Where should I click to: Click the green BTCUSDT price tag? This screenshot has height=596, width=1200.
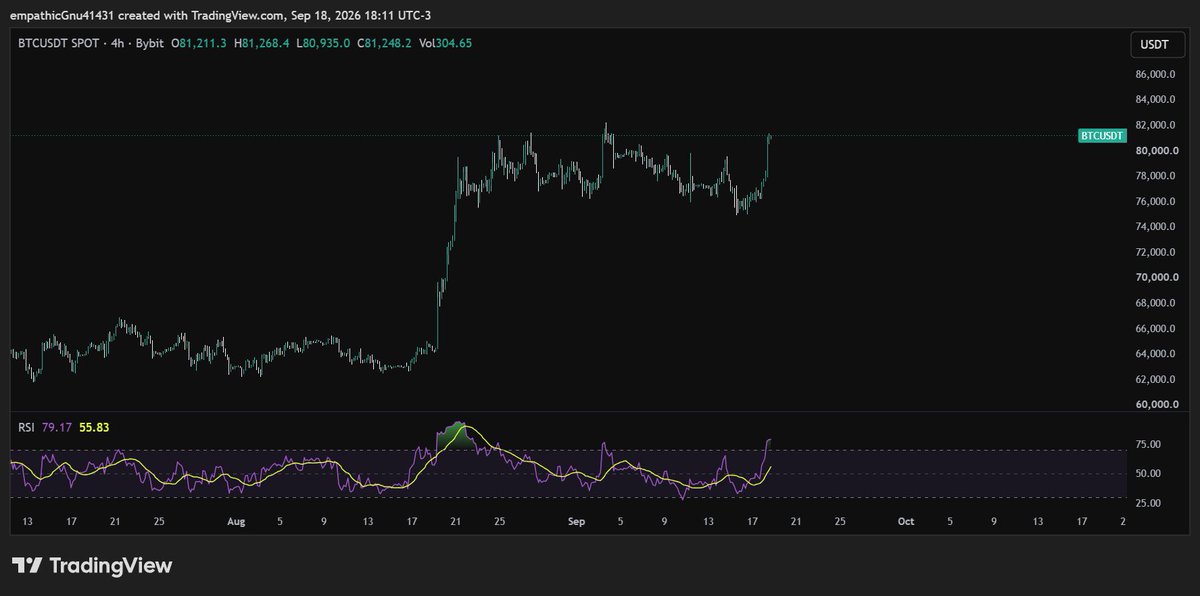pyautogui.click(x=1102, y=135)
